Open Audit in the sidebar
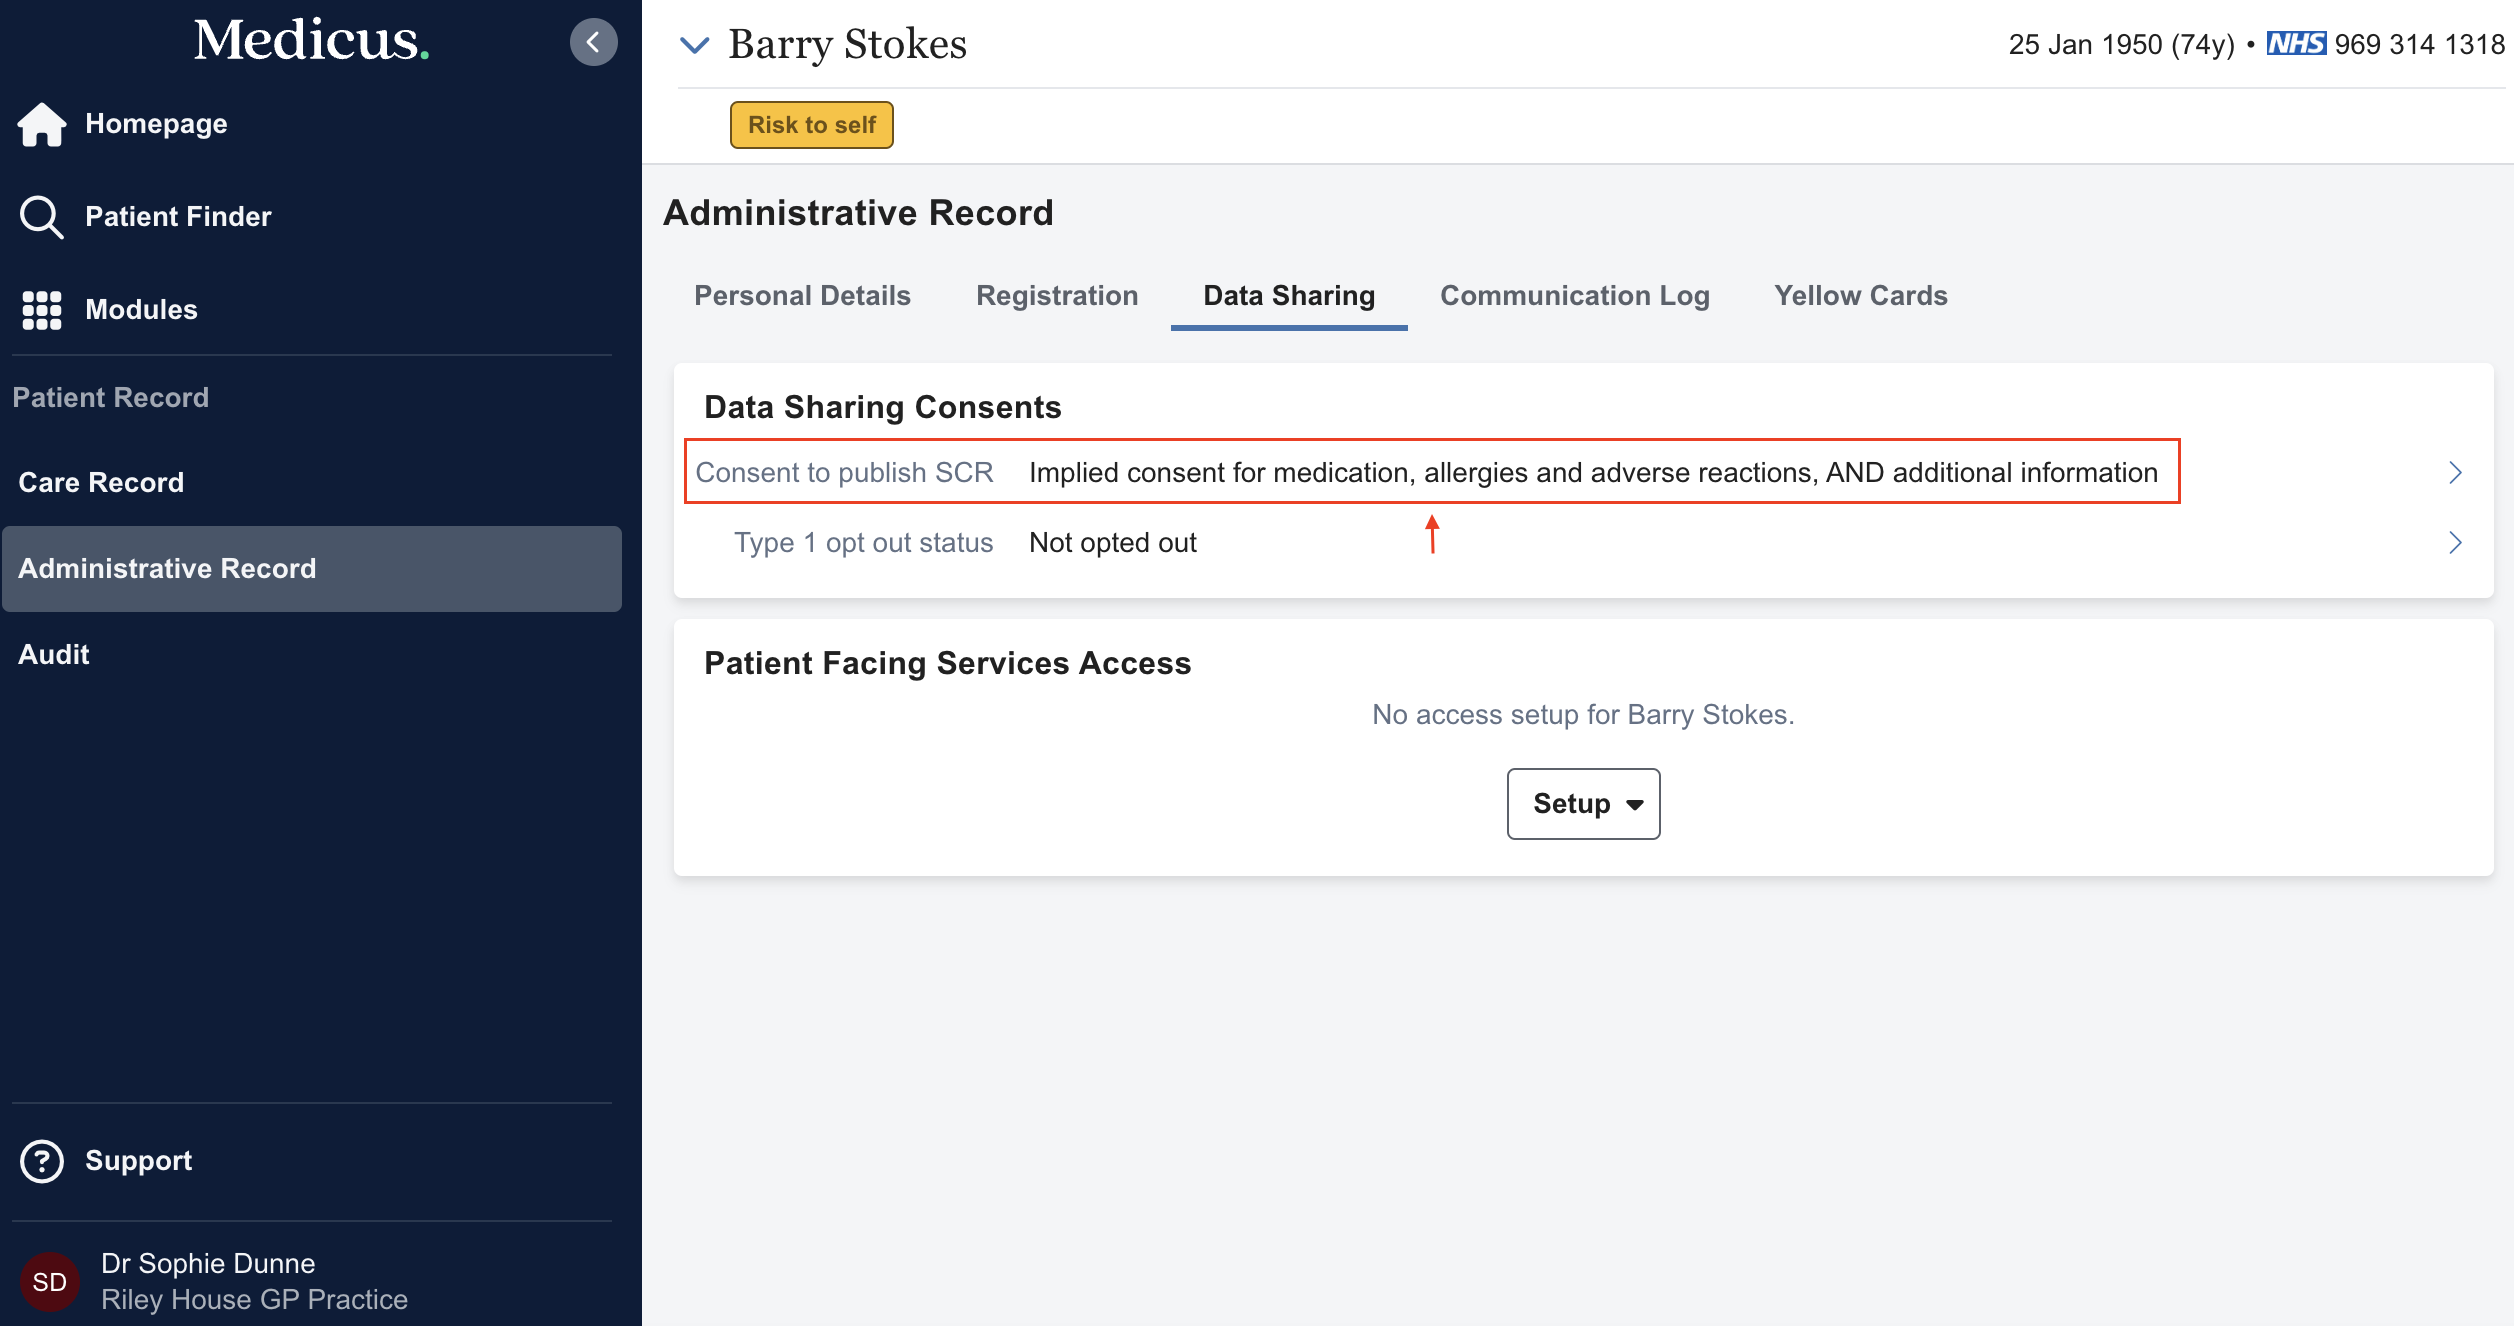The image size is (2514, 1326). [54, 654]
